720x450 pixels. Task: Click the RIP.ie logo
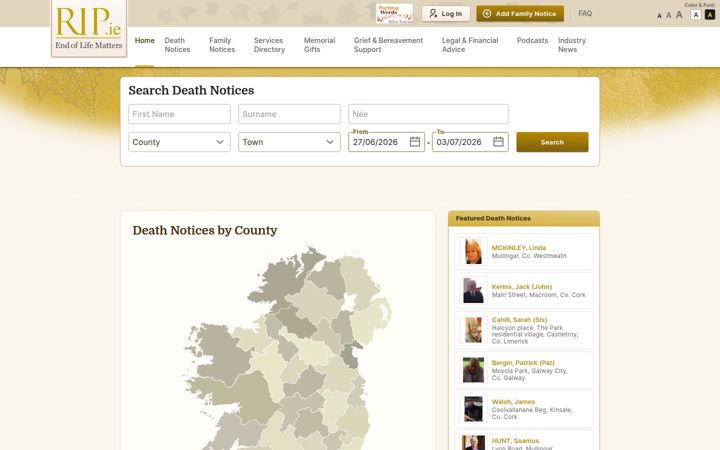pos(89,28)
